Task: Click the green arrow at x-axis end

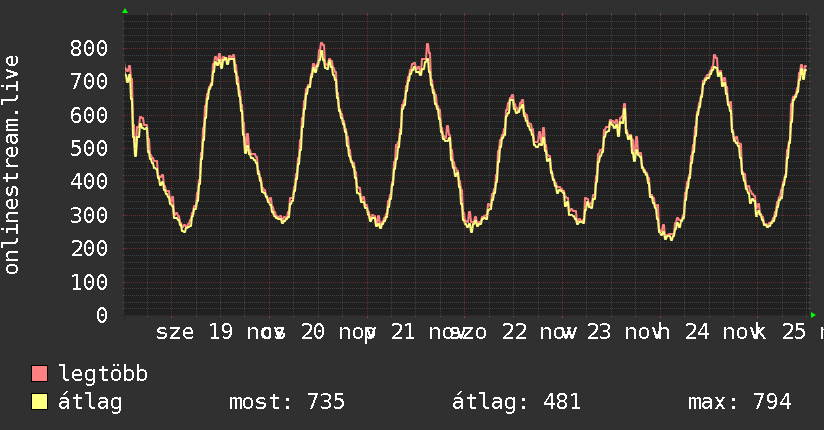Action: point(813,315)
